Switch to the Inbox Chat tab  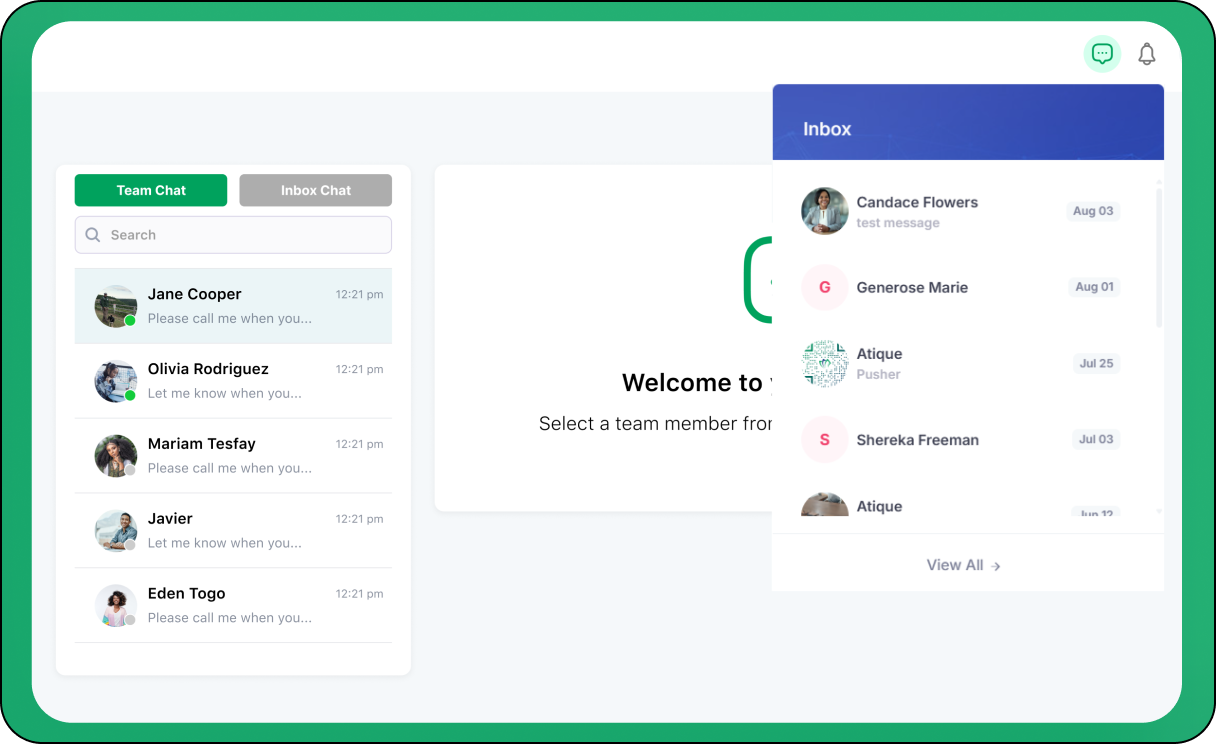tap(315, 190)
